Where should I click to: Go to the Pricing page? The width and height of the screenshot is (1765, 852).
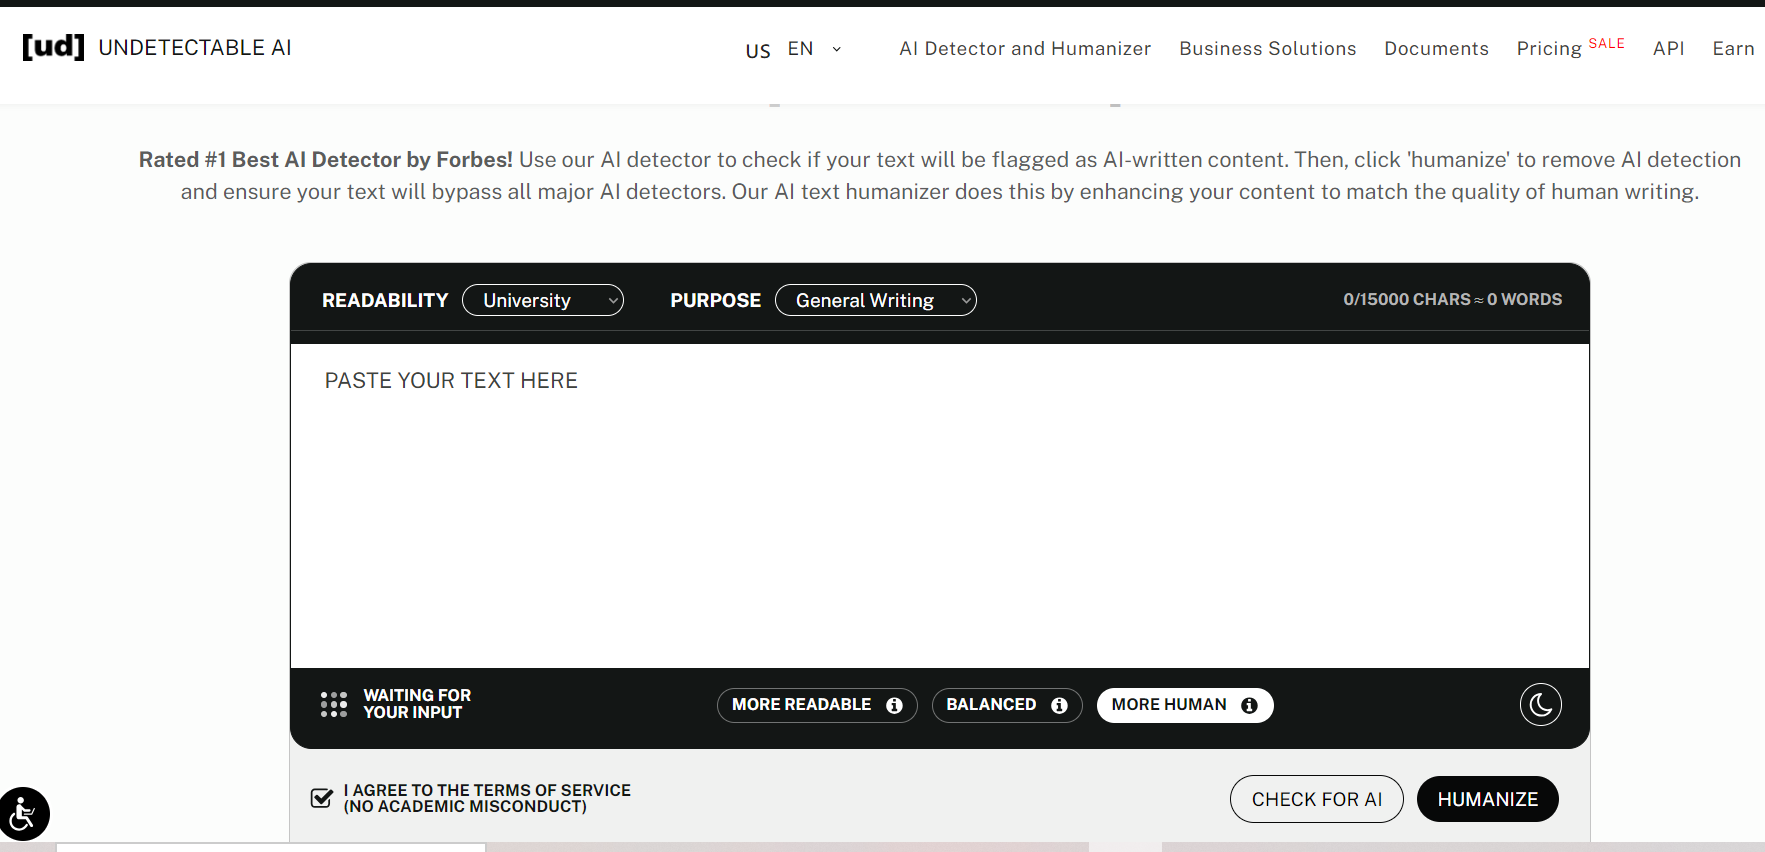point(1549,49)
